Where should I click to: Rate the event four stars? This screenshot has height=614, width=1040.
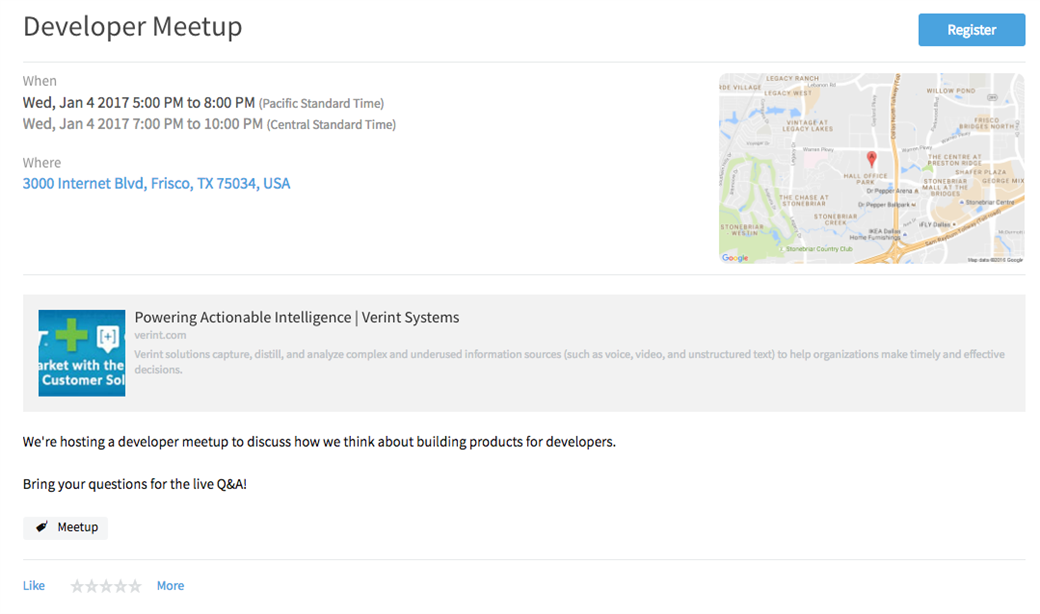121,586
